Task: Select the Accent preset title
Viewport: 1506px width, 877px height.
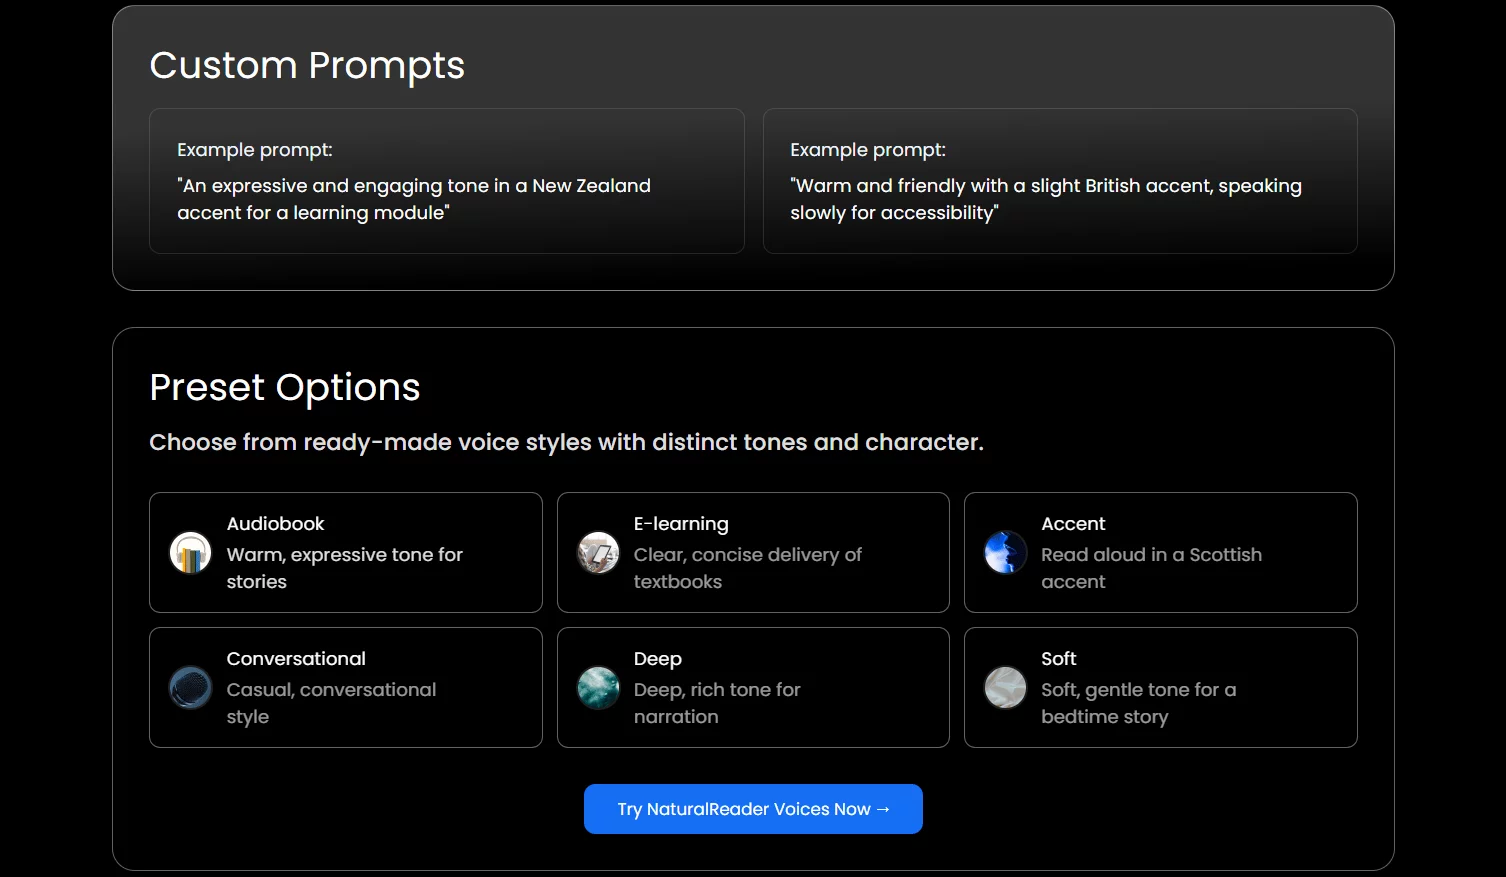Action: tap(1073, 524)
